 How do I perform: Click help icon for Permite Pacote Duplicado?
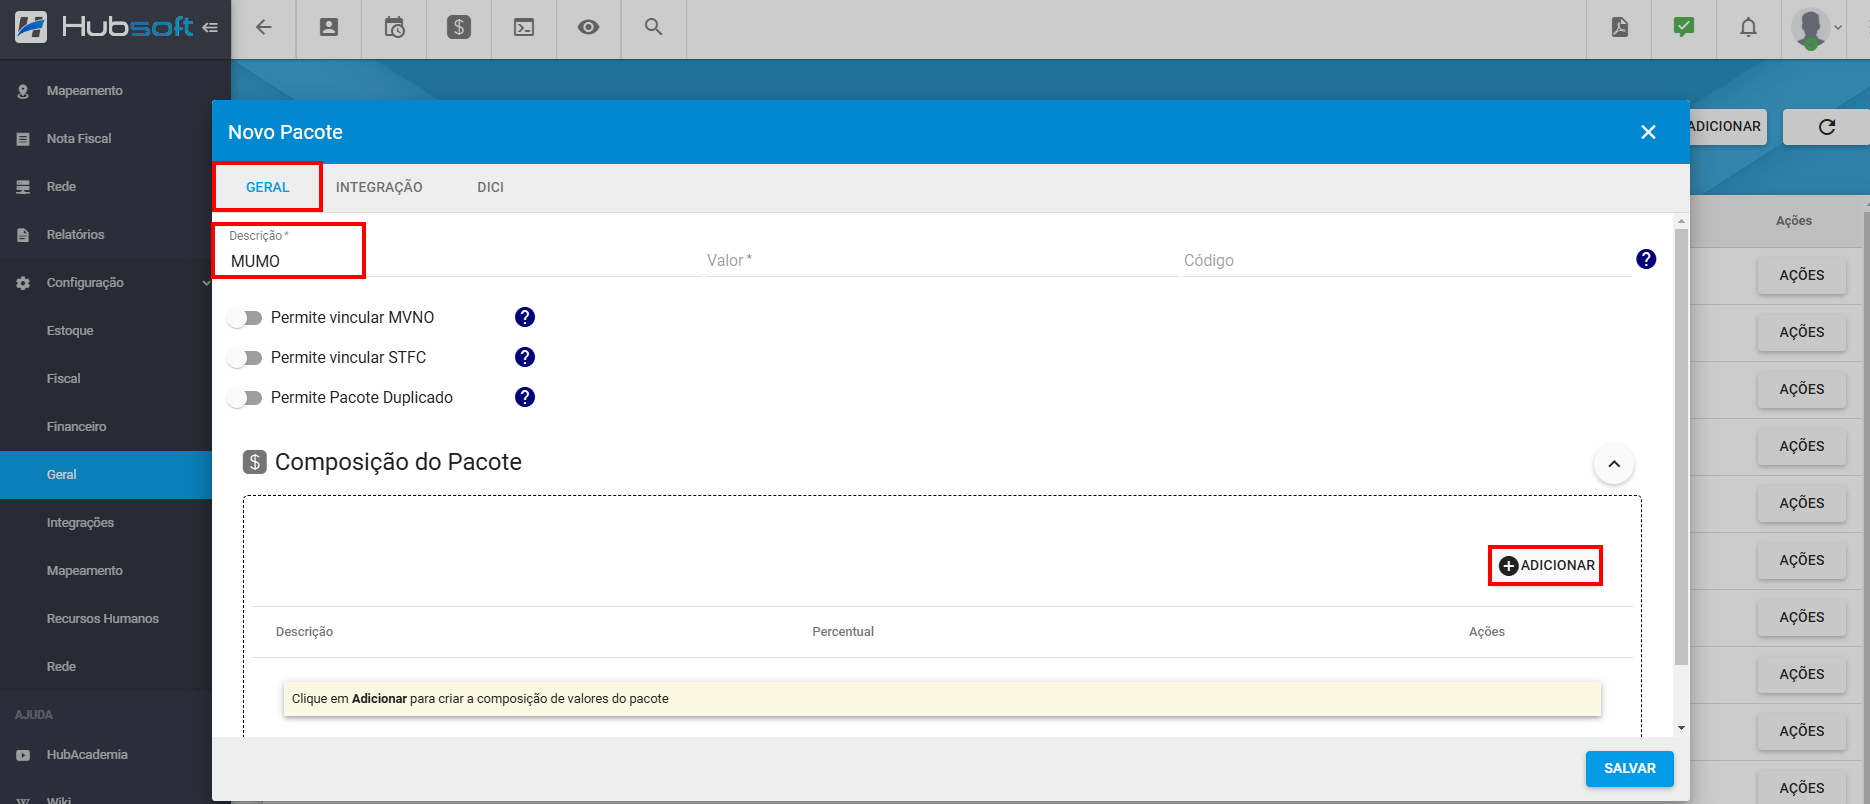[525, 397]
